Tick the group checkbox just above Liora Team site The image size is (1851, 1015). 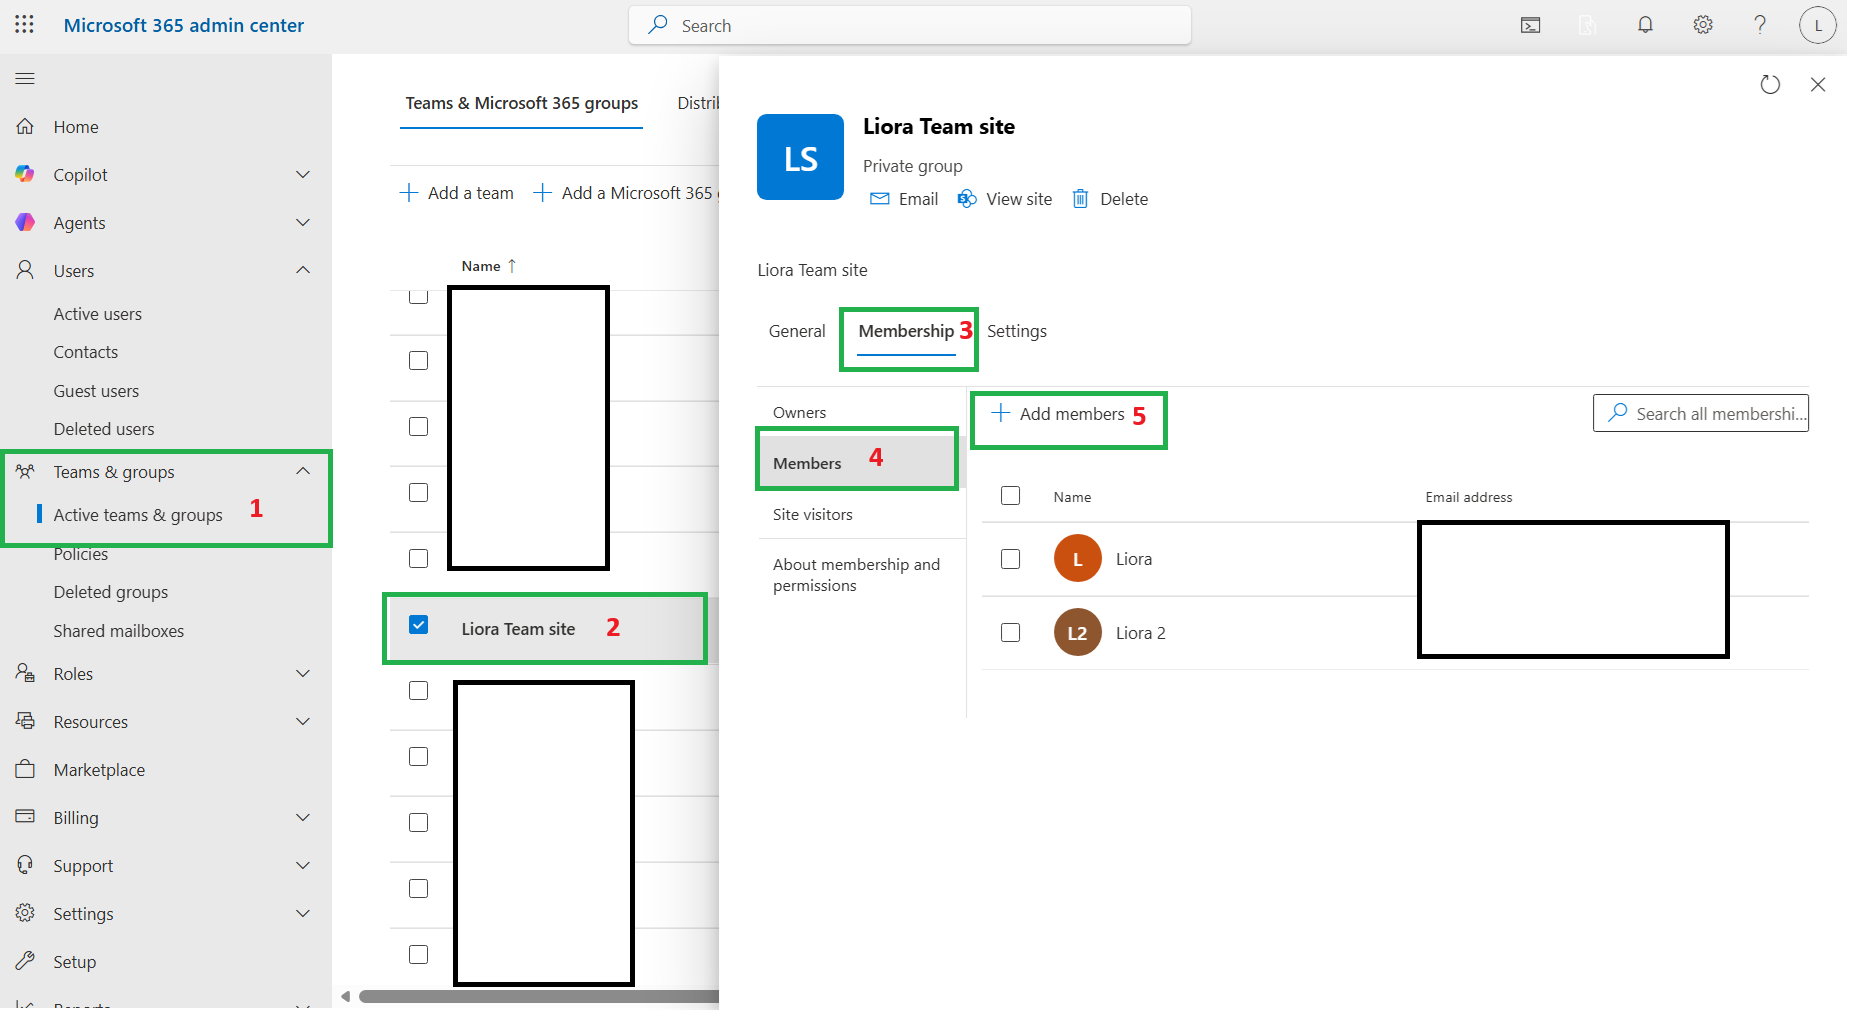click(419, 559)
